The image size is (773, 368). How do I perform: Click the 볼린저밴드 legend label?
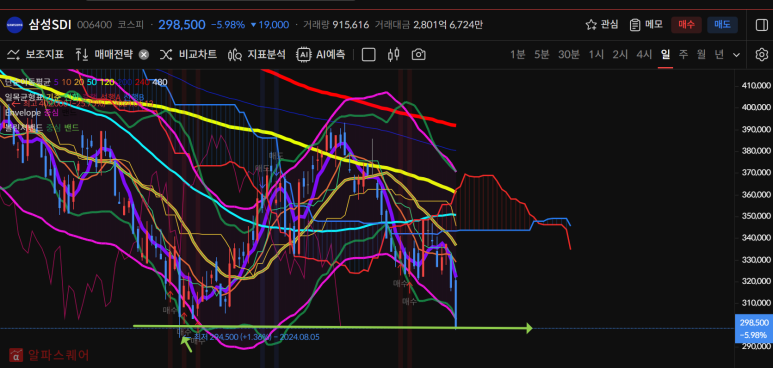[24, 128]
